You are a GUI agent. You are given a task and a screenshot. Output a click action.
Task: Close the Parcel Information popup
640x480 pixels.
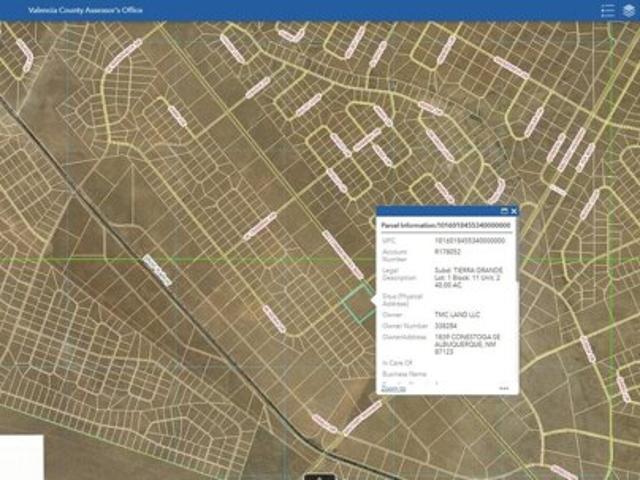[x=514, y=212]
